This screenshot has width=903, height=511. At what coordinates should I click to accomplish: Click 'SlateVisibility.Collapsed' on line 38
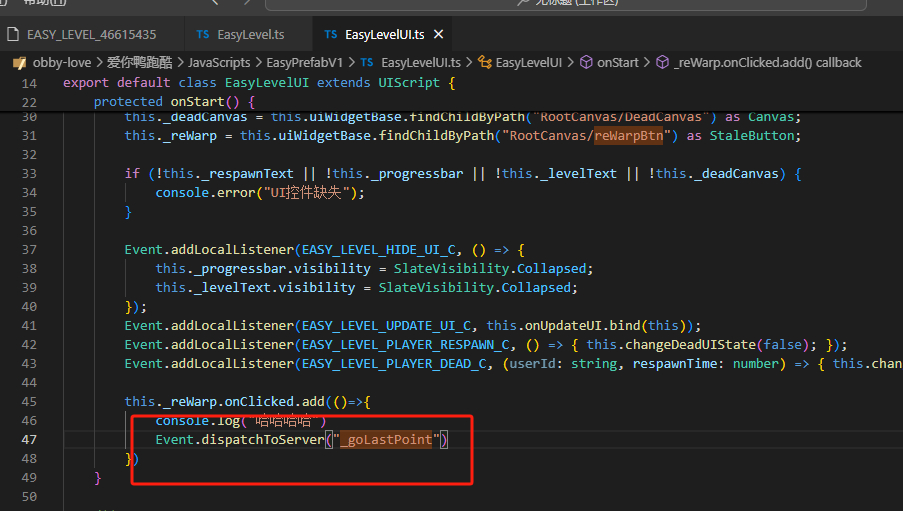[x=490, y=269]
